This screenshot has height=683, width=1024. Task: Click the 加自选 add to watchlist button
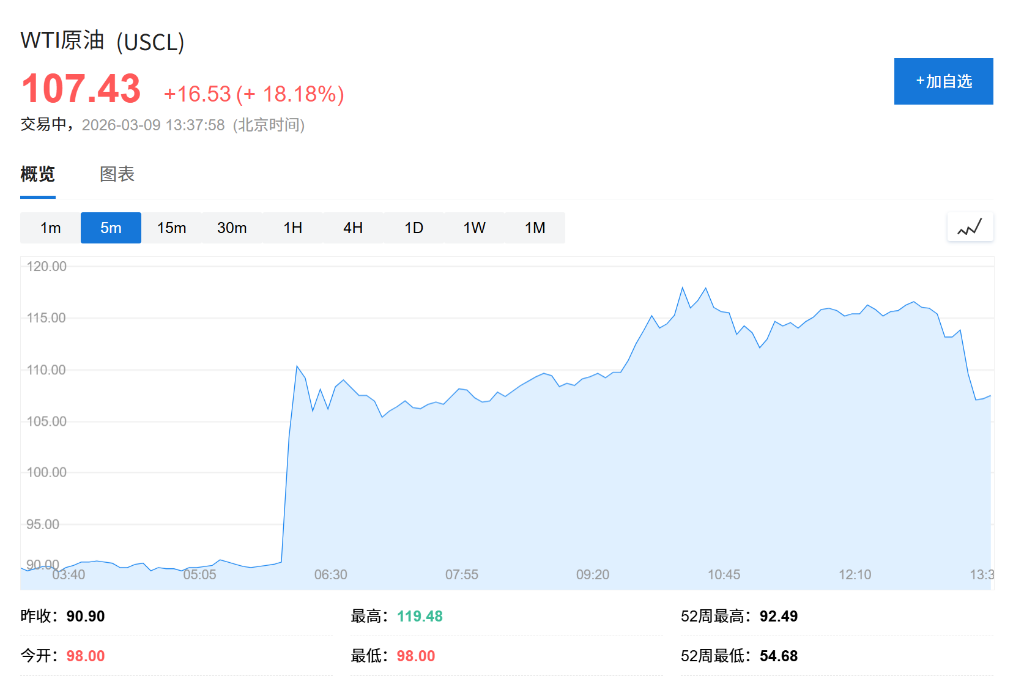click(x=943, y=81)
